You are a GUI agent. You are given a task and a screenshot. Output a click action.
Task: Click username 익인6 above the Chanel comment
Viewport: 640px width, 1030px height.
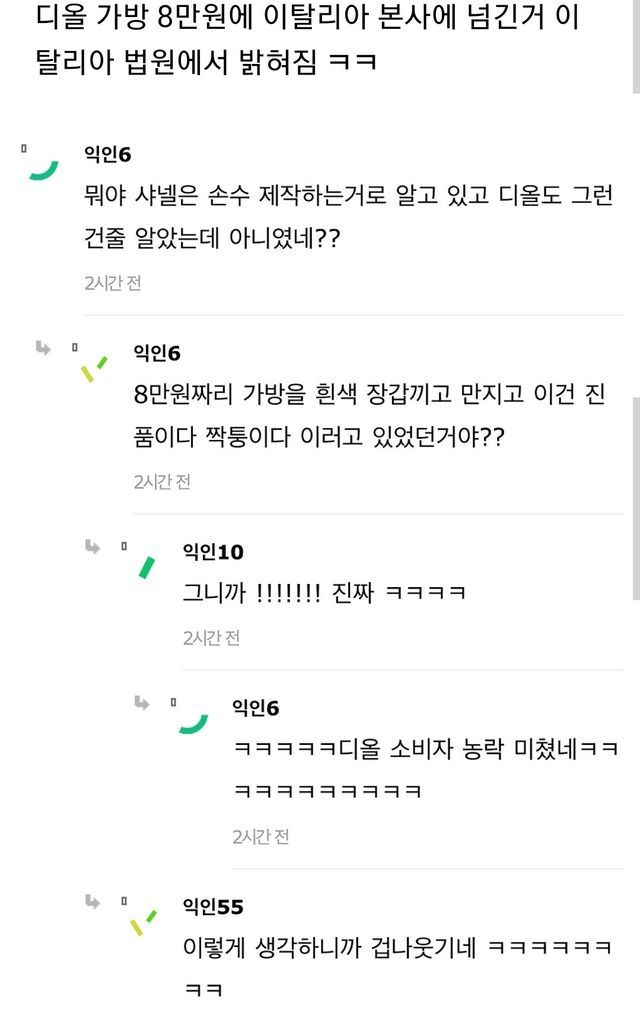point(108,154)
